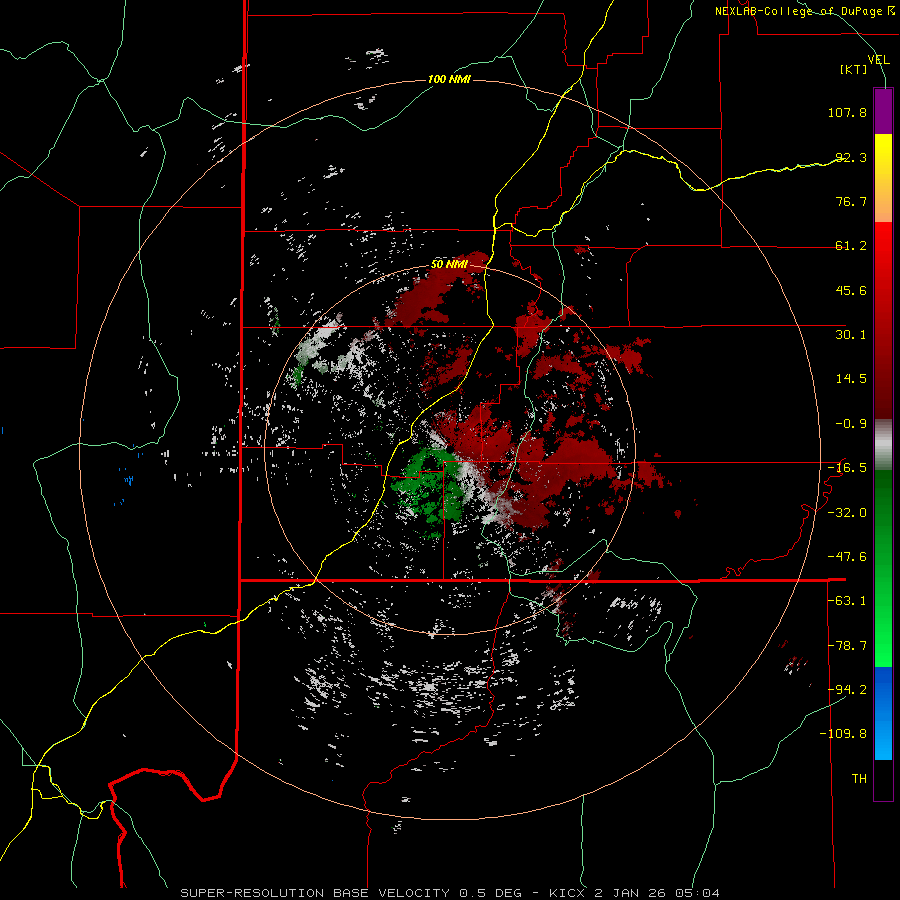
Task: Click the -109.8 legend value
Action: 843,734
